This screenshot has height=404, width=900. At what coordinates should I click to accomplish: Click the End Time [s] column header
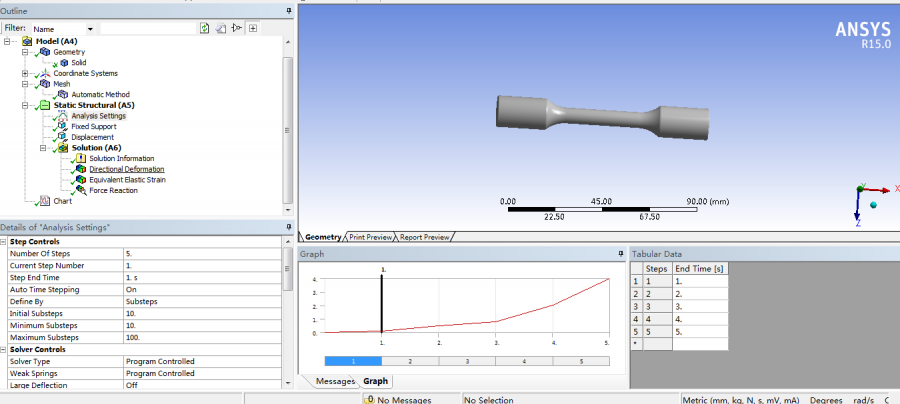point(700,269)
